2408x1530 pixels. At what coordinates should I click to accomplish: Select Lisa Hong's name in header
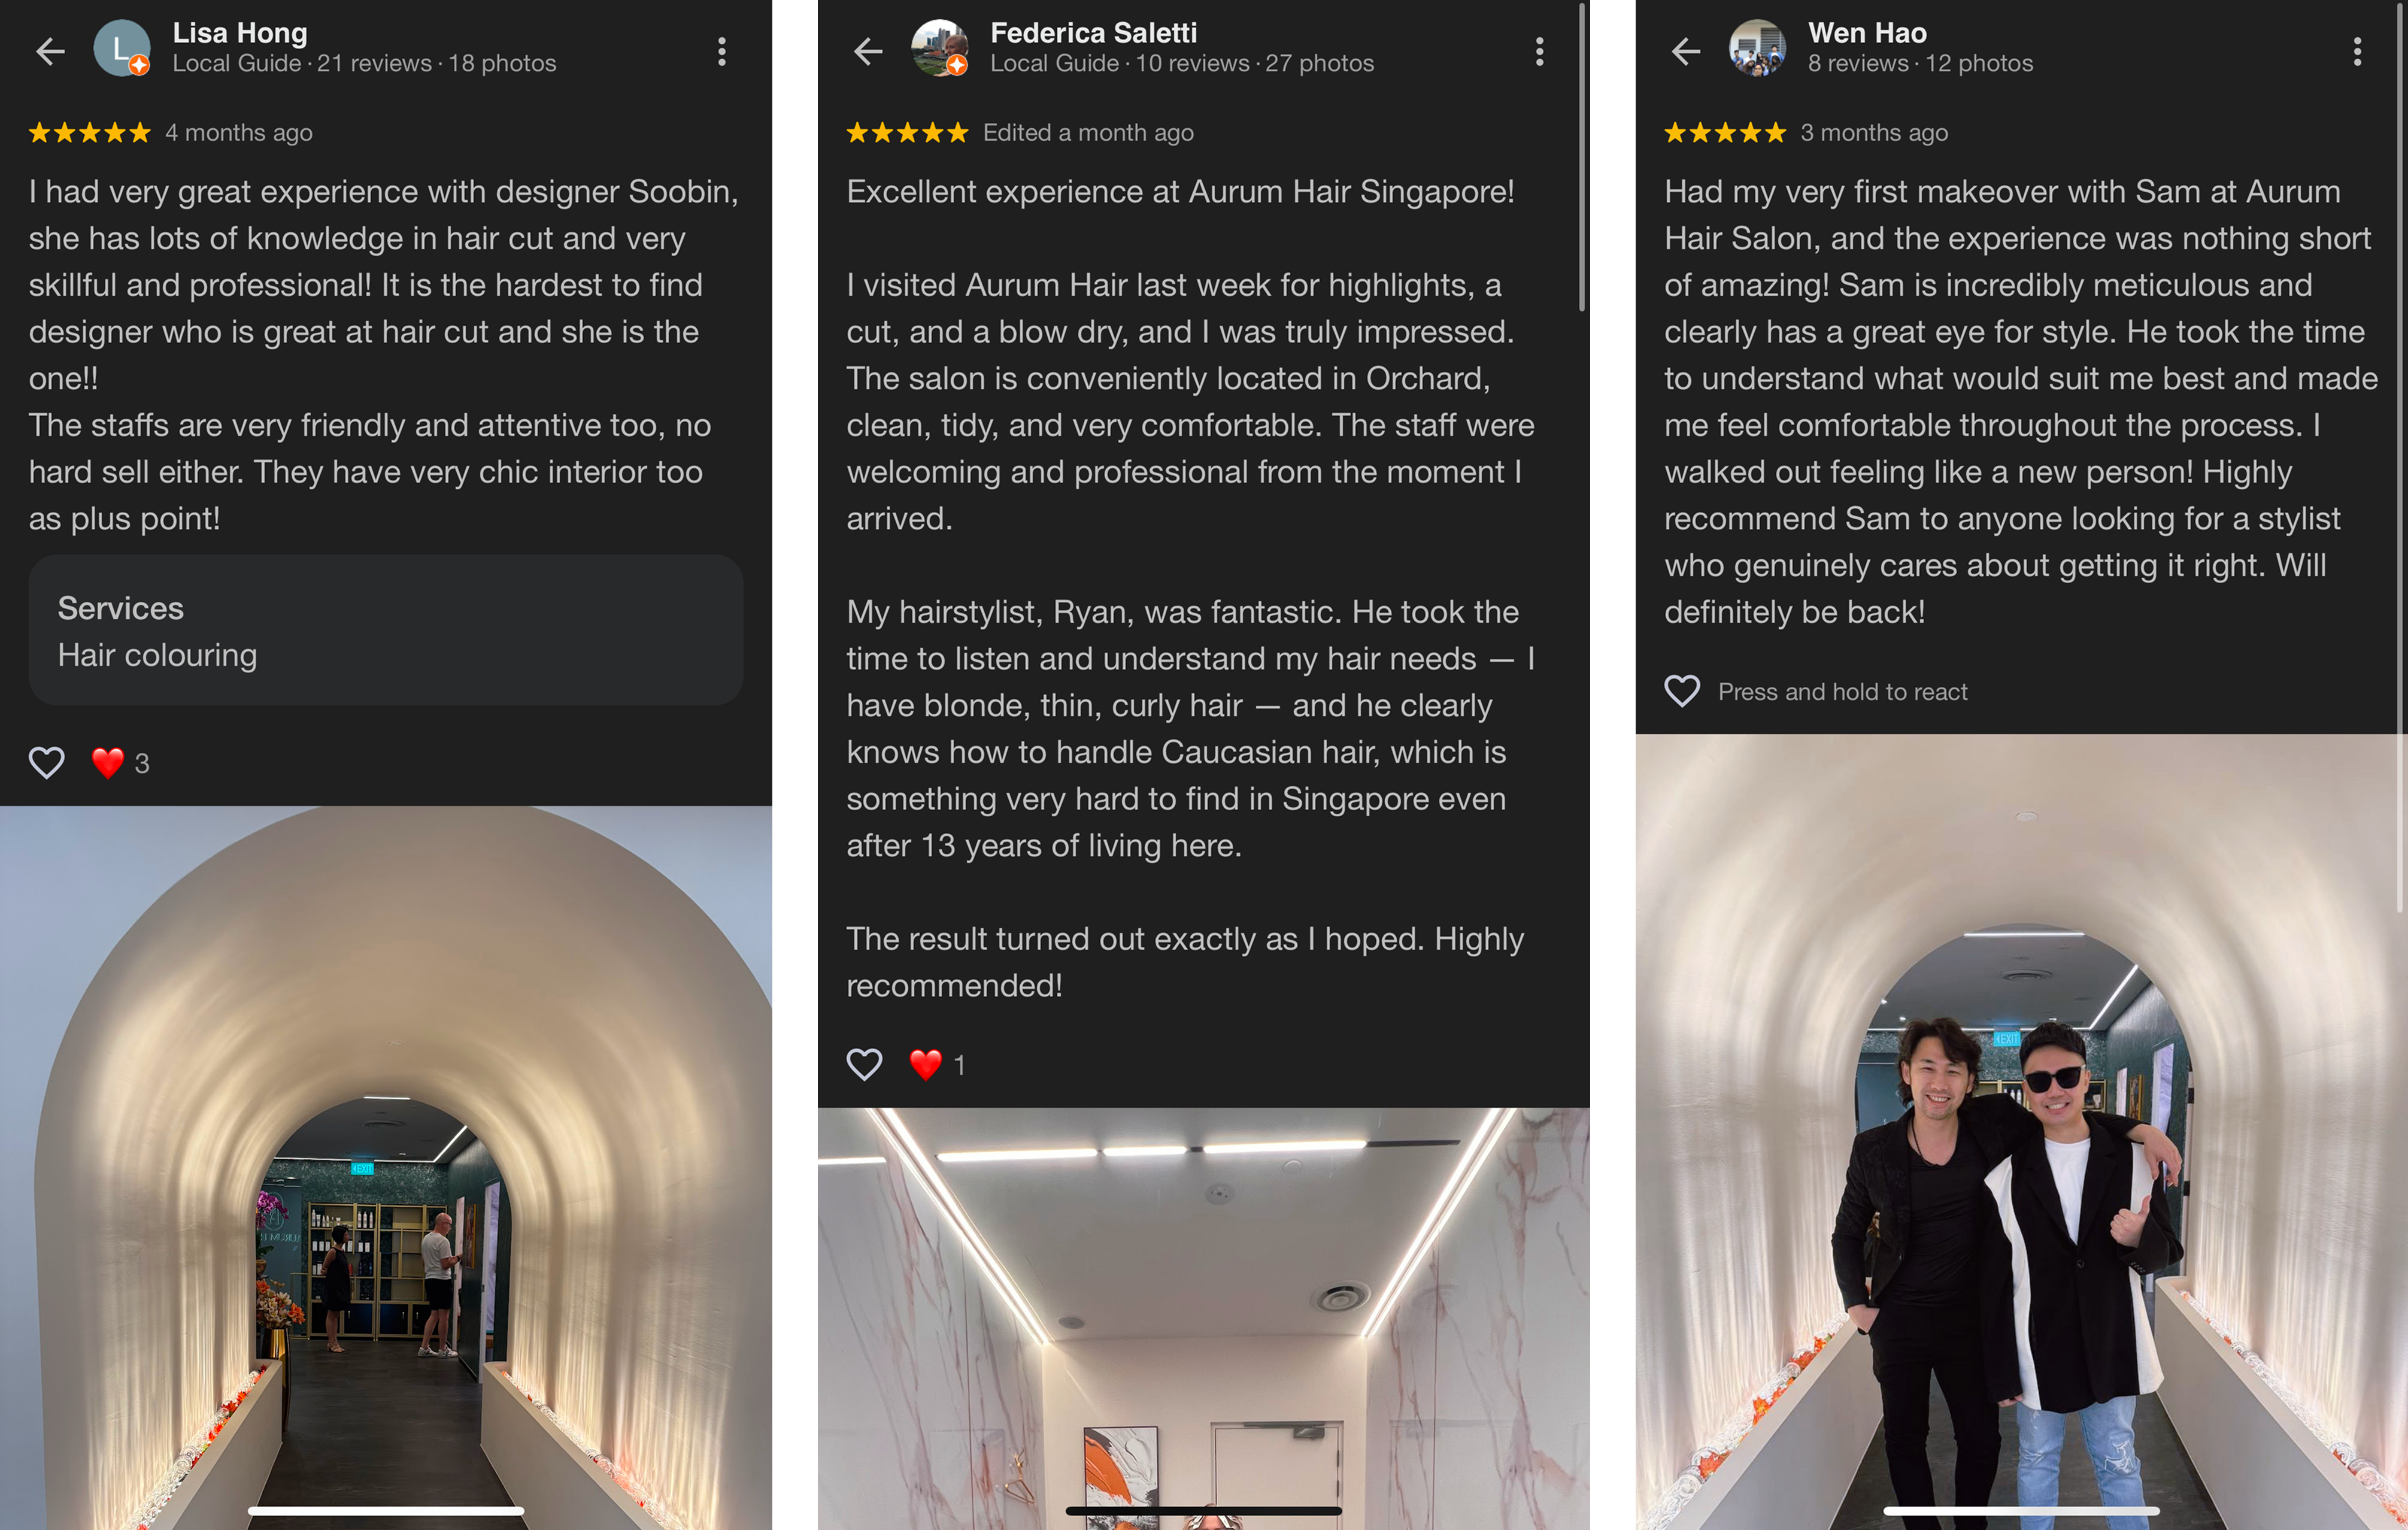pos(240,33)
